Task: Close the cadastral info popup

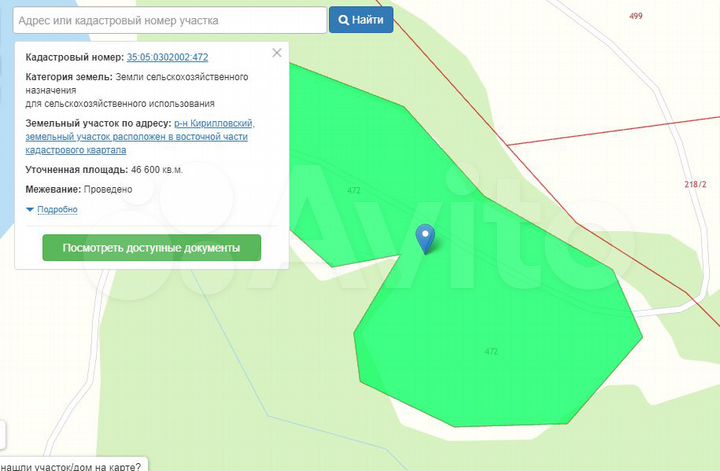Action: (x=277, y=53)
